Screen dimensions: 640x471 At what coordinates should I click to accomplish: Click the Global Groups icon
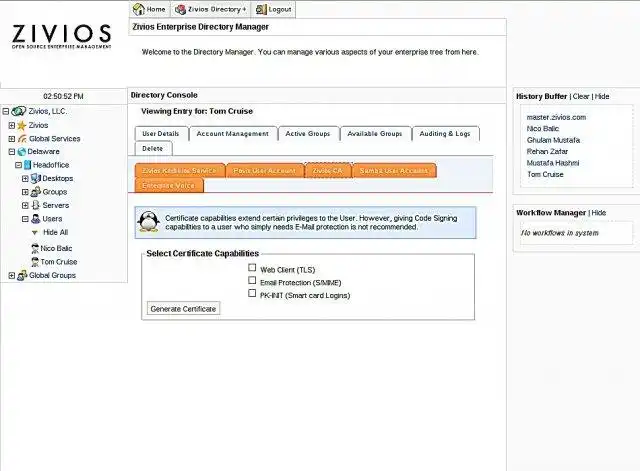(22, 275)
